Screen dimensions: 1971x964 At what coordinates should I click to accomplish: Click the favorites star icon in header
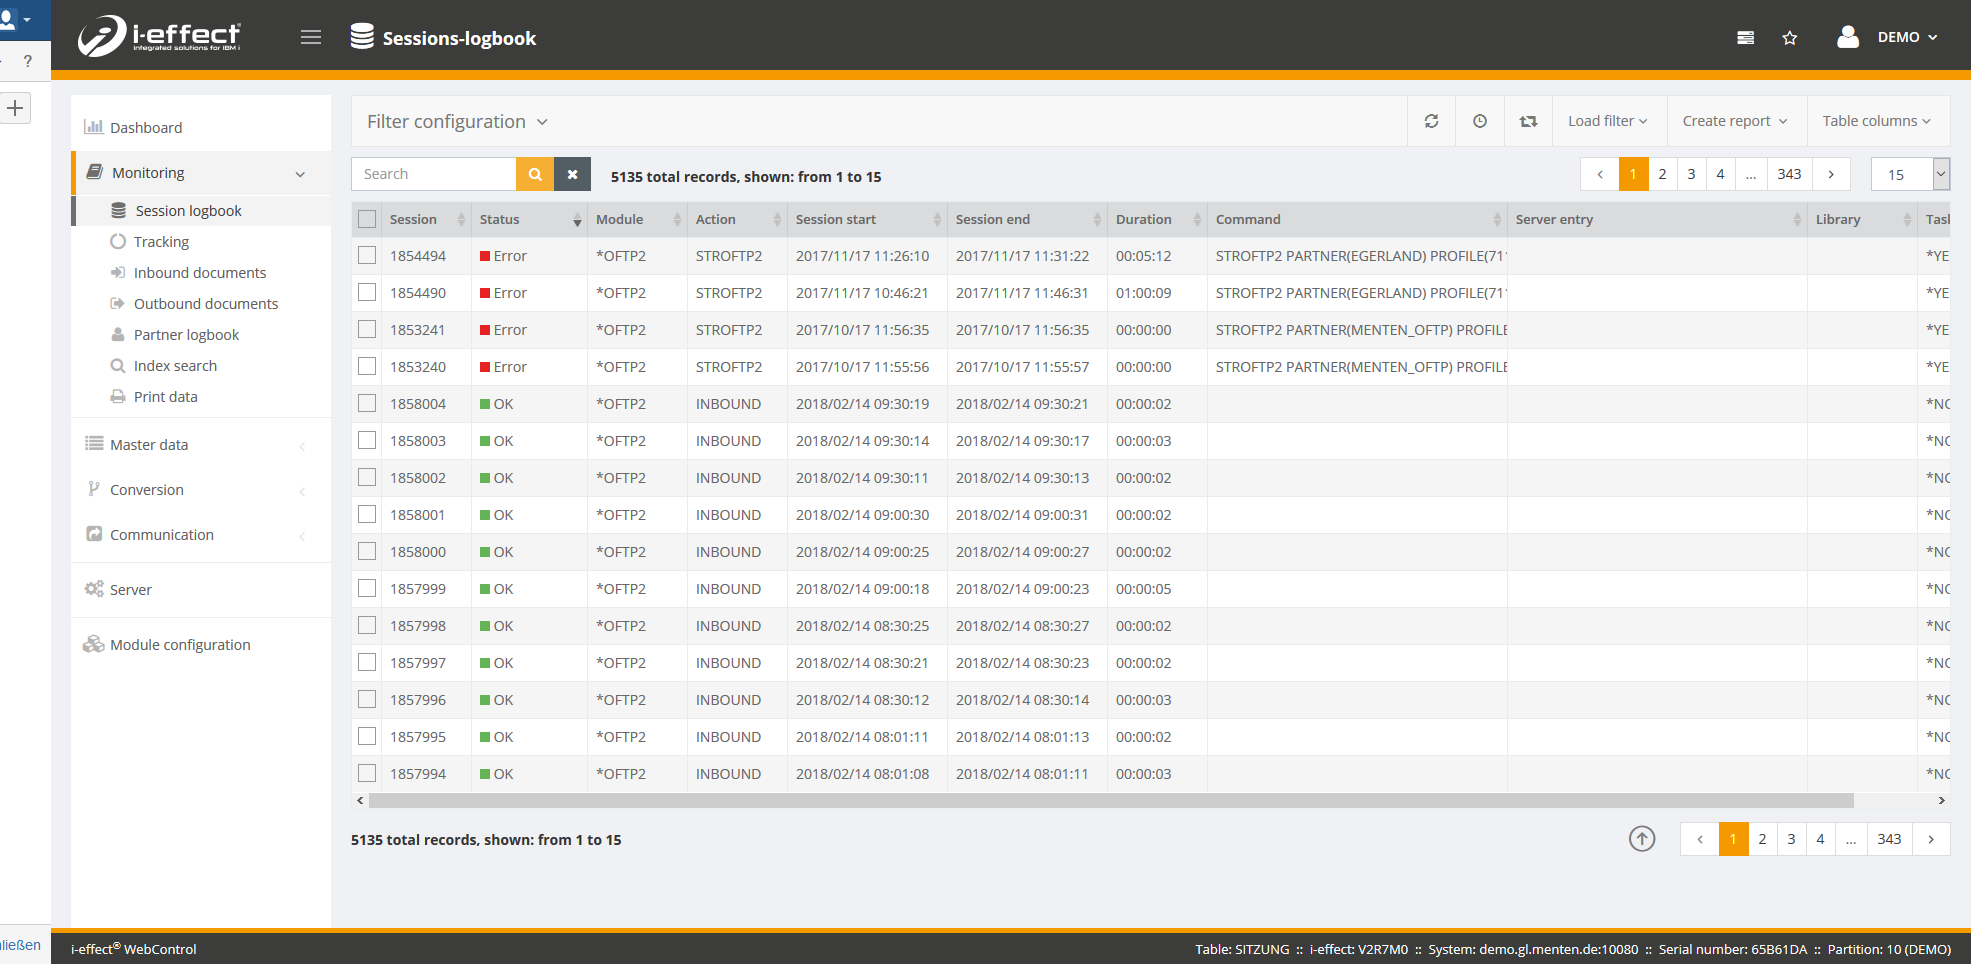(1789, 38)
